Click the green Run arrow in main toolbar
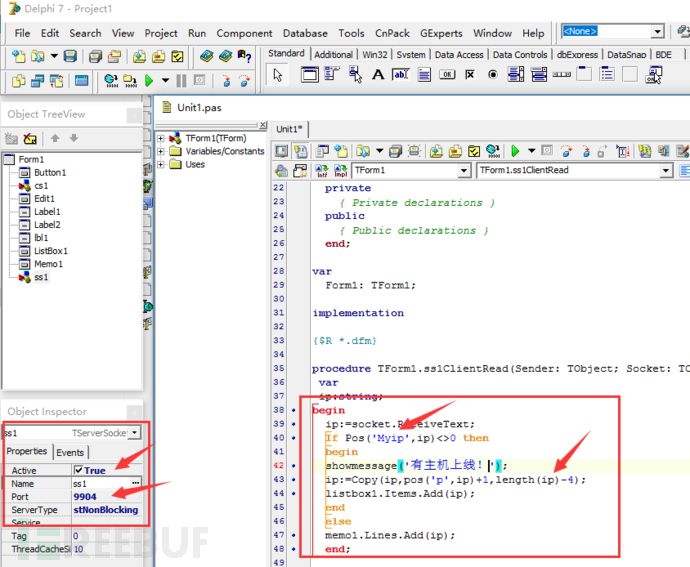Viewport: 690px width, 567px height. pyautogui.click(x=149, y=80)
